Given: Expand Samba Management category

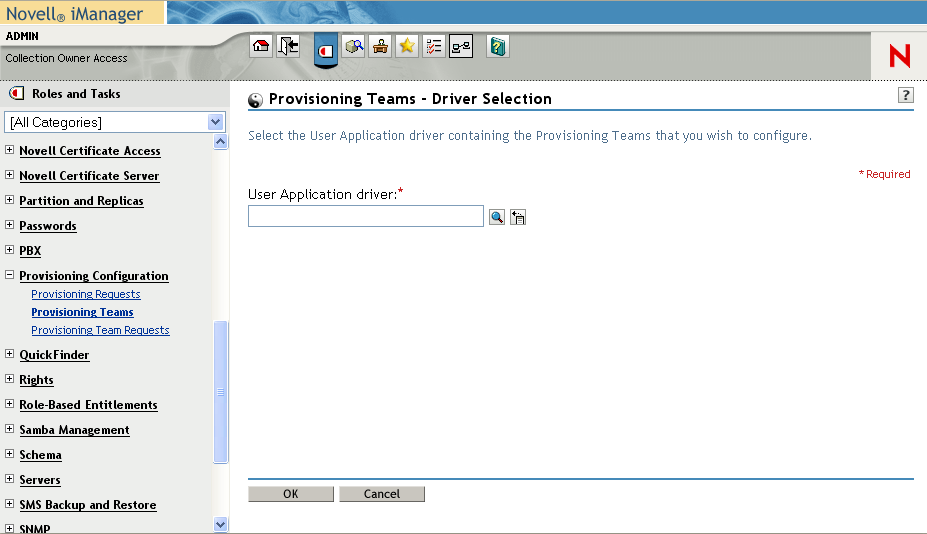Looking at the screenshot, I should 9,429.
